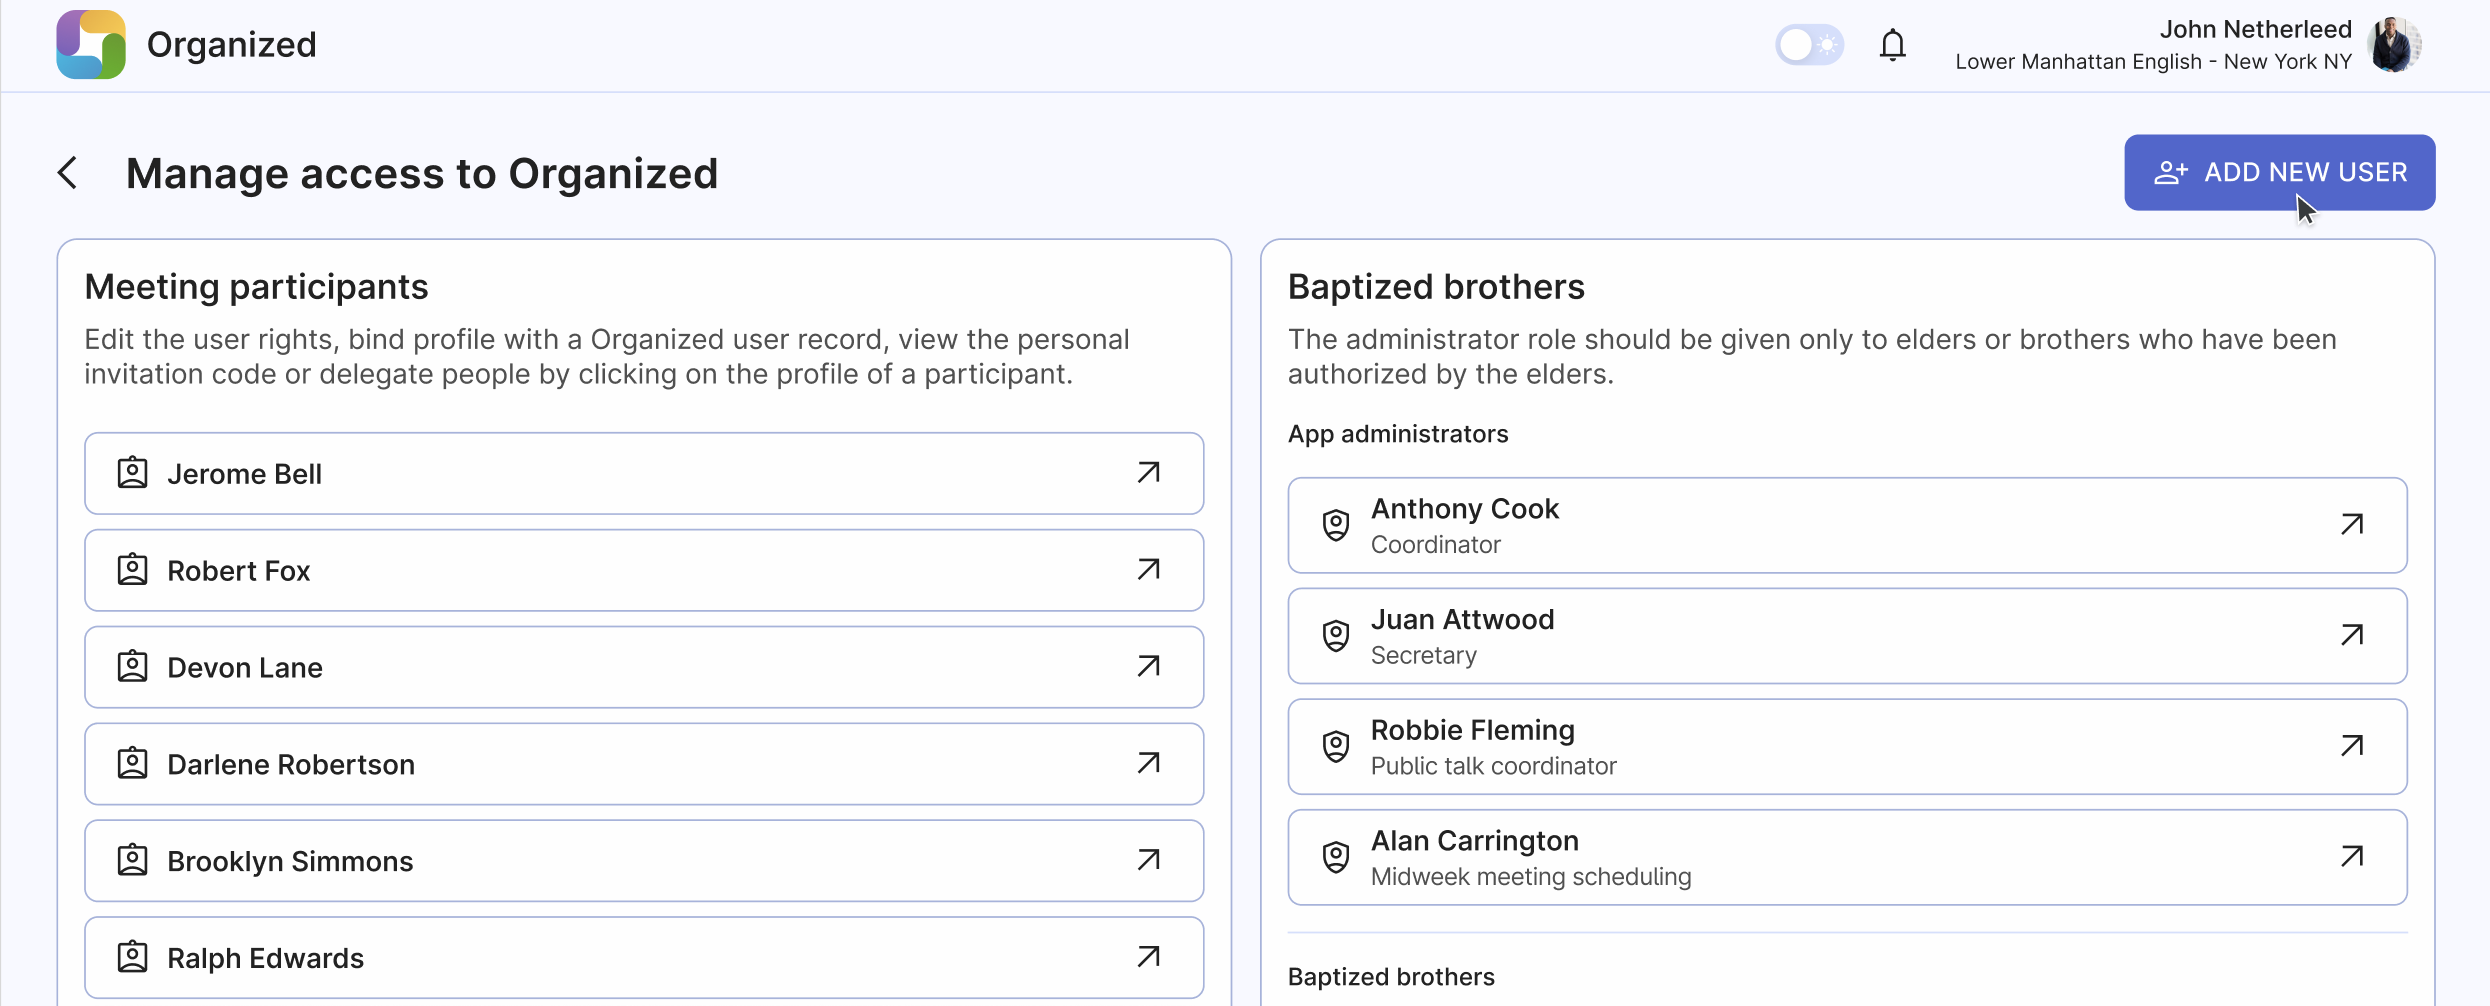Open Anthony Cook's administrator arrow link
2490x1006 pixels.
pyautogui.click(x=2351, y=525)
